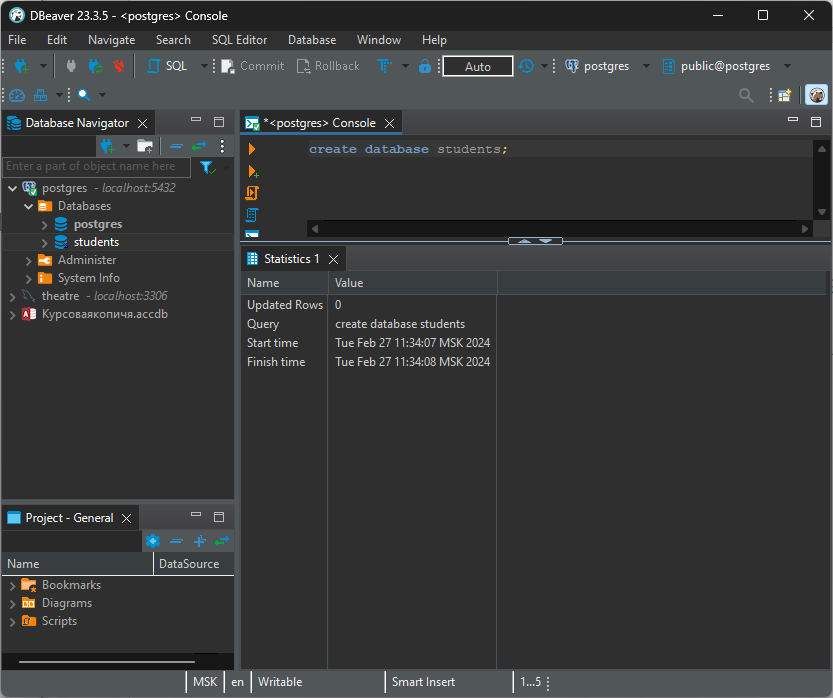Screen dimensions: 833x698
Task: Select System Info in the tree
Action: pos(89,278)
